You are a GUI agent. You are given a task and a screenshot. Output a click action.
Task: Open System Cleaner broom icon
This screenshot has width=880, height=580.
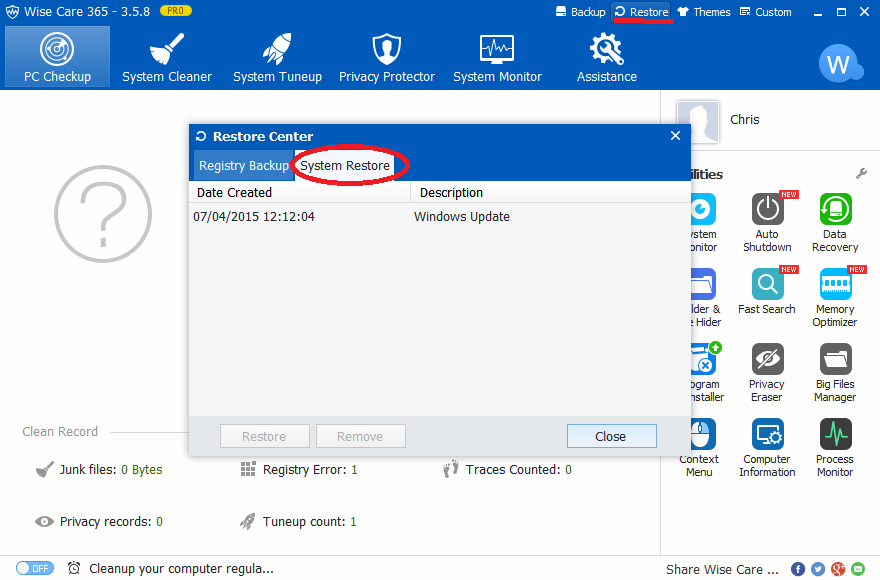[167, 49]
